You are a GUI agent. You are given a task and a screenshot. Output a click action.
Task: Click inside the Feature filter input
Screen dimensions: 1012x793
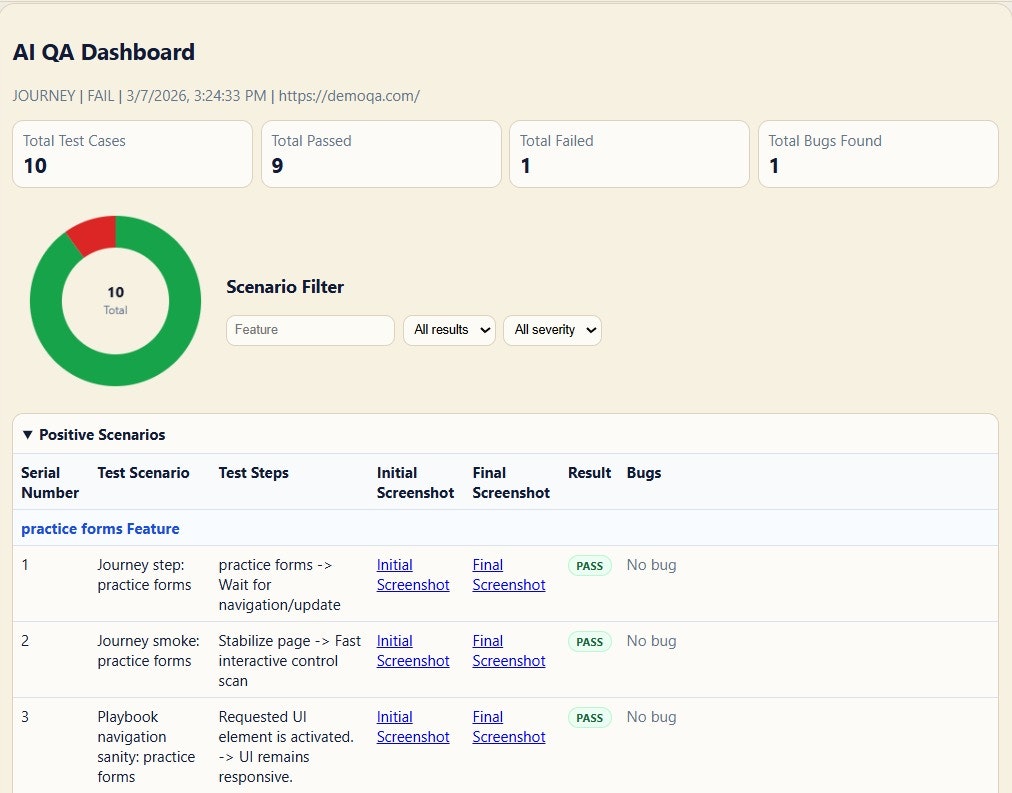point(310,330)
